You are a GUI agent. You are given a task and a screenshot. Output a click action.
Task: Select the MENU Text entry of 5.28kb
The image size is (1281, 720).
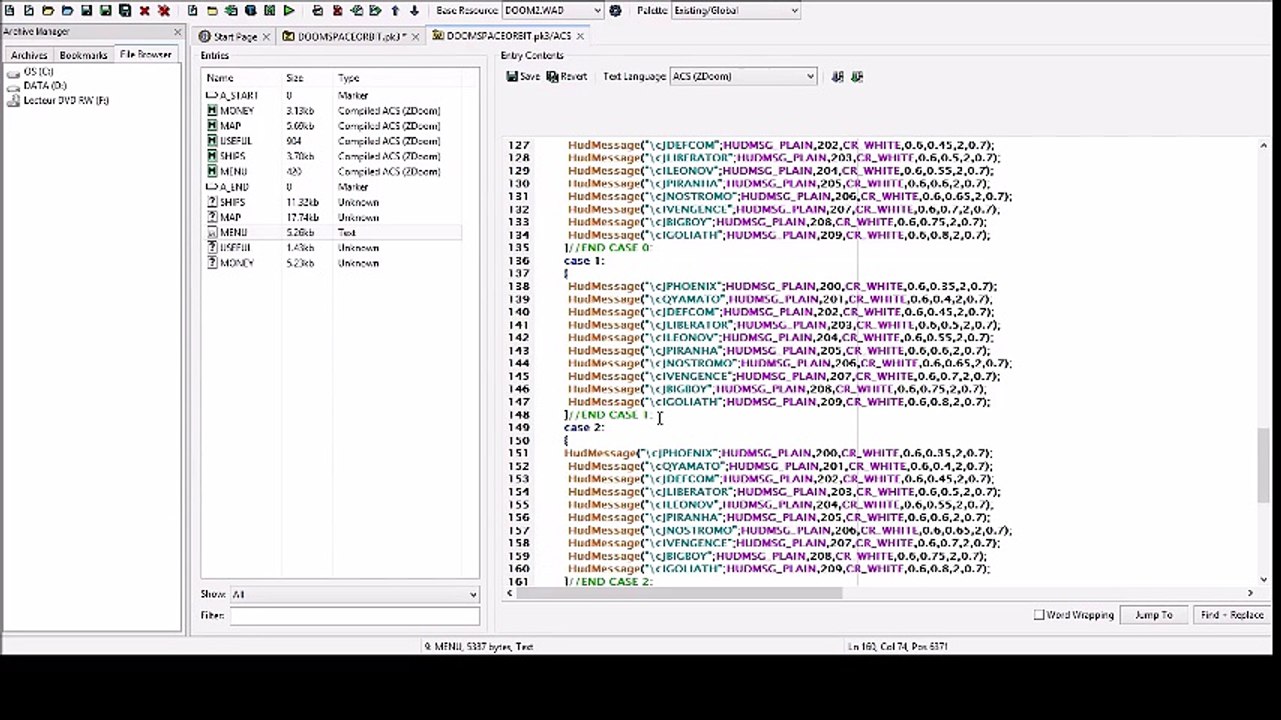332,232
